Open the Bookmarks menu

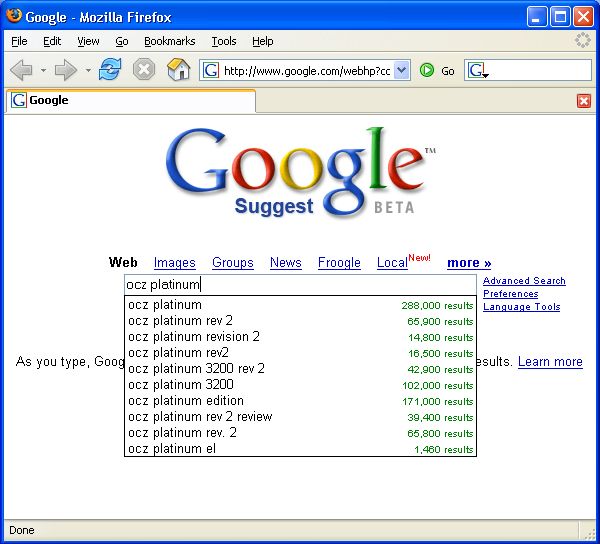pos(167,41)
